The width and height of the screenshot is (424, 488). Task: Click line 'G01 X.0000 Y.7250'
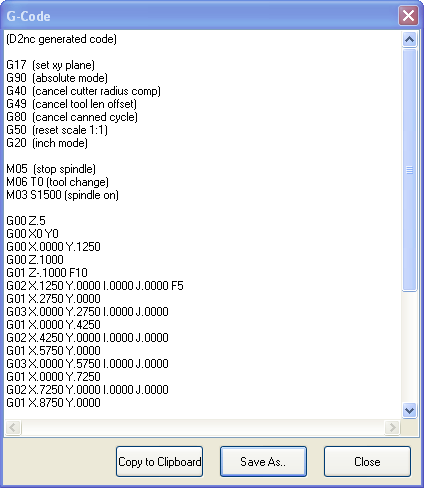[x=53, y=377]
